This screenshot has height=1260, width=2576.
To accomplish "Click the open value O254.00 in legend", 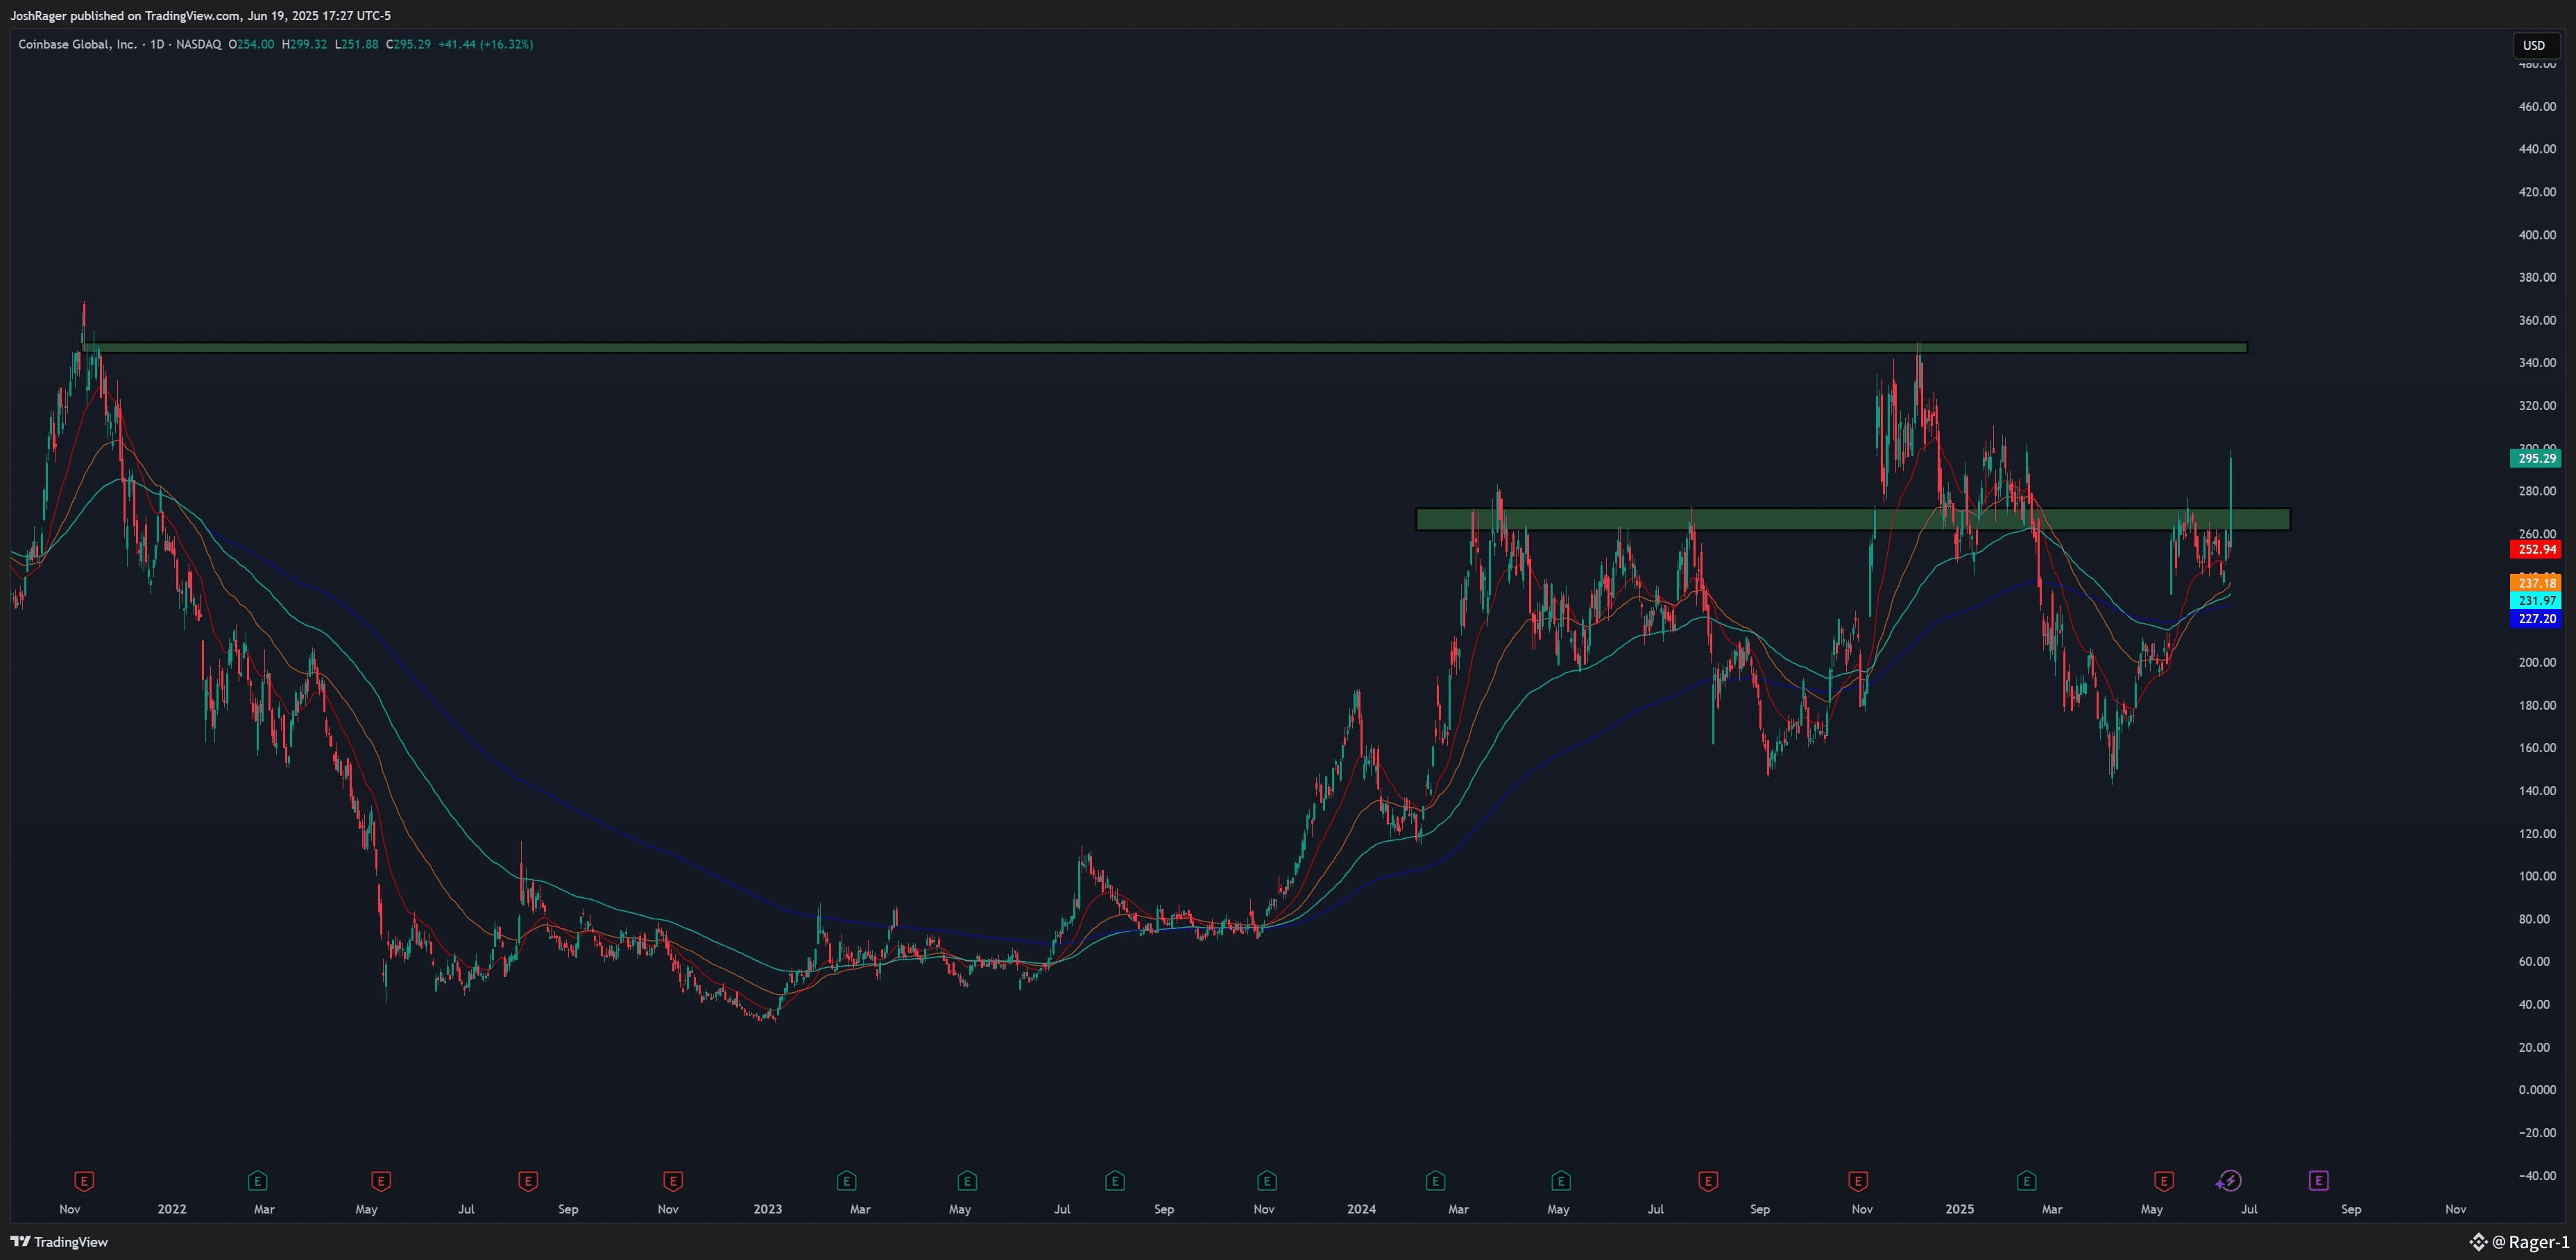I will pos(251,44).
